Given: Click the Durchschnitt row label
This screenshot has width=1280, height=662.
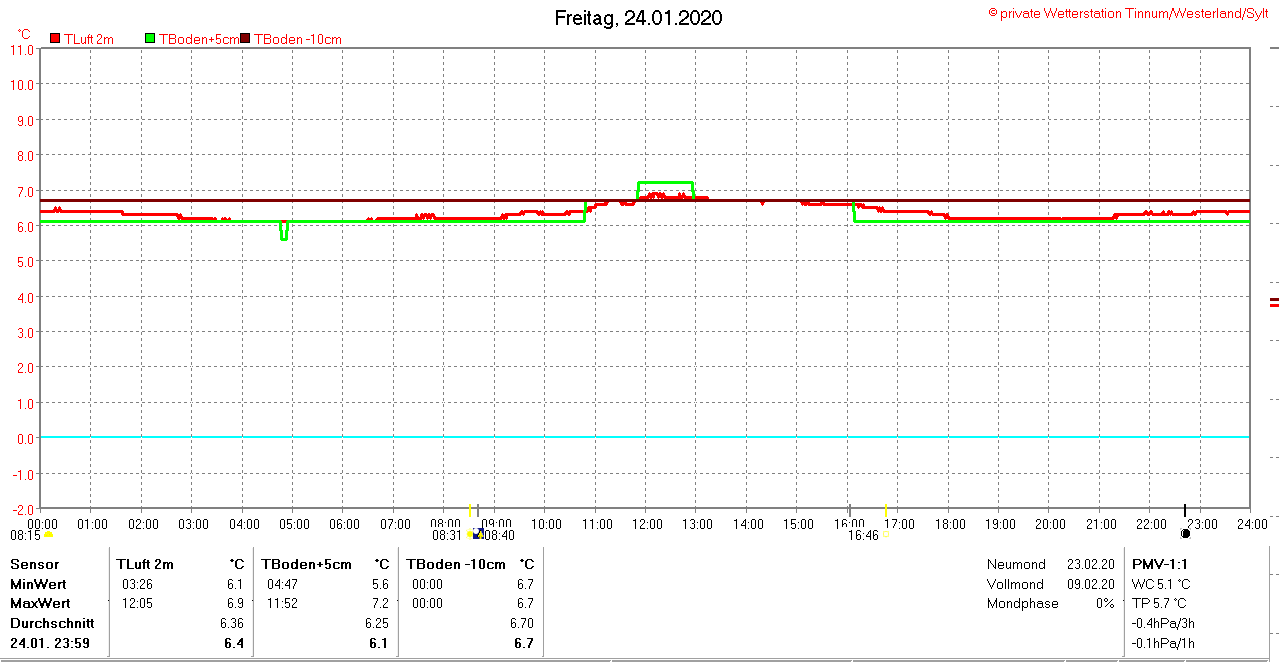Looking at the screenshot, I should click(x=47, y=622).
